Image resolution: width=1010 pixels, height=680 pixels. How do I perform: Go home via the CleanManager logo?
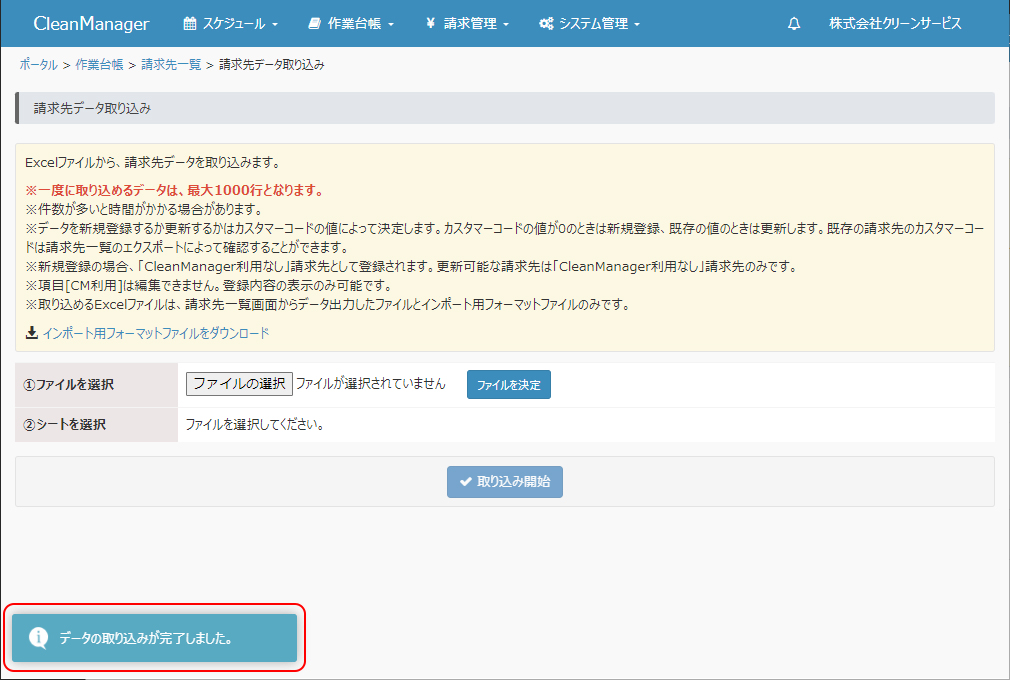click(91, 23)
